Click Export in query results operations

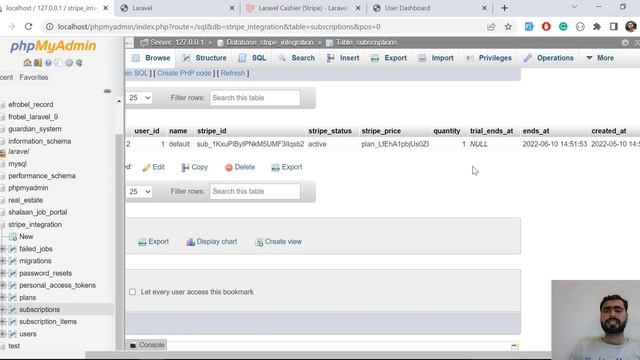pyautogui.click(x=153, y=242)
